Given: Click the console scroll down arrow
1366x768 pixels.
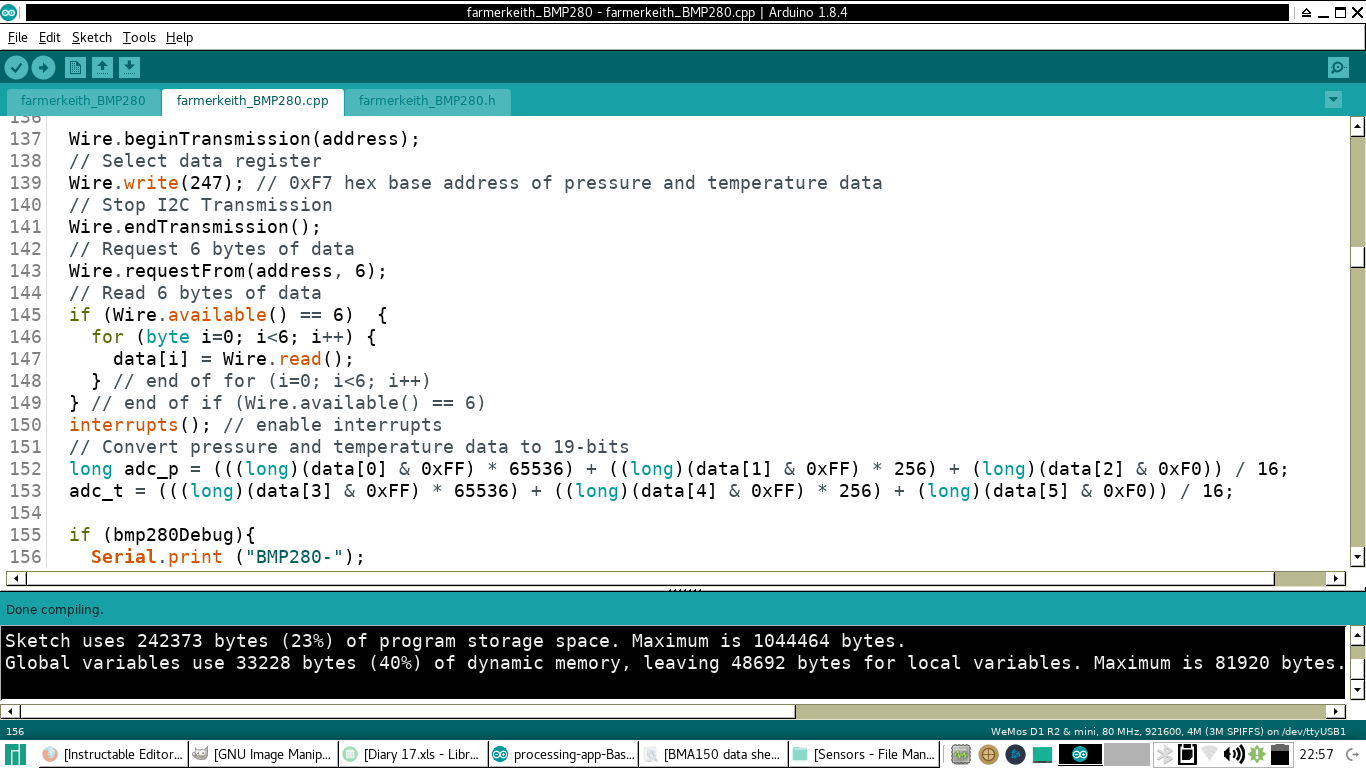Looking at the screenshot, I should point(1357,690).
